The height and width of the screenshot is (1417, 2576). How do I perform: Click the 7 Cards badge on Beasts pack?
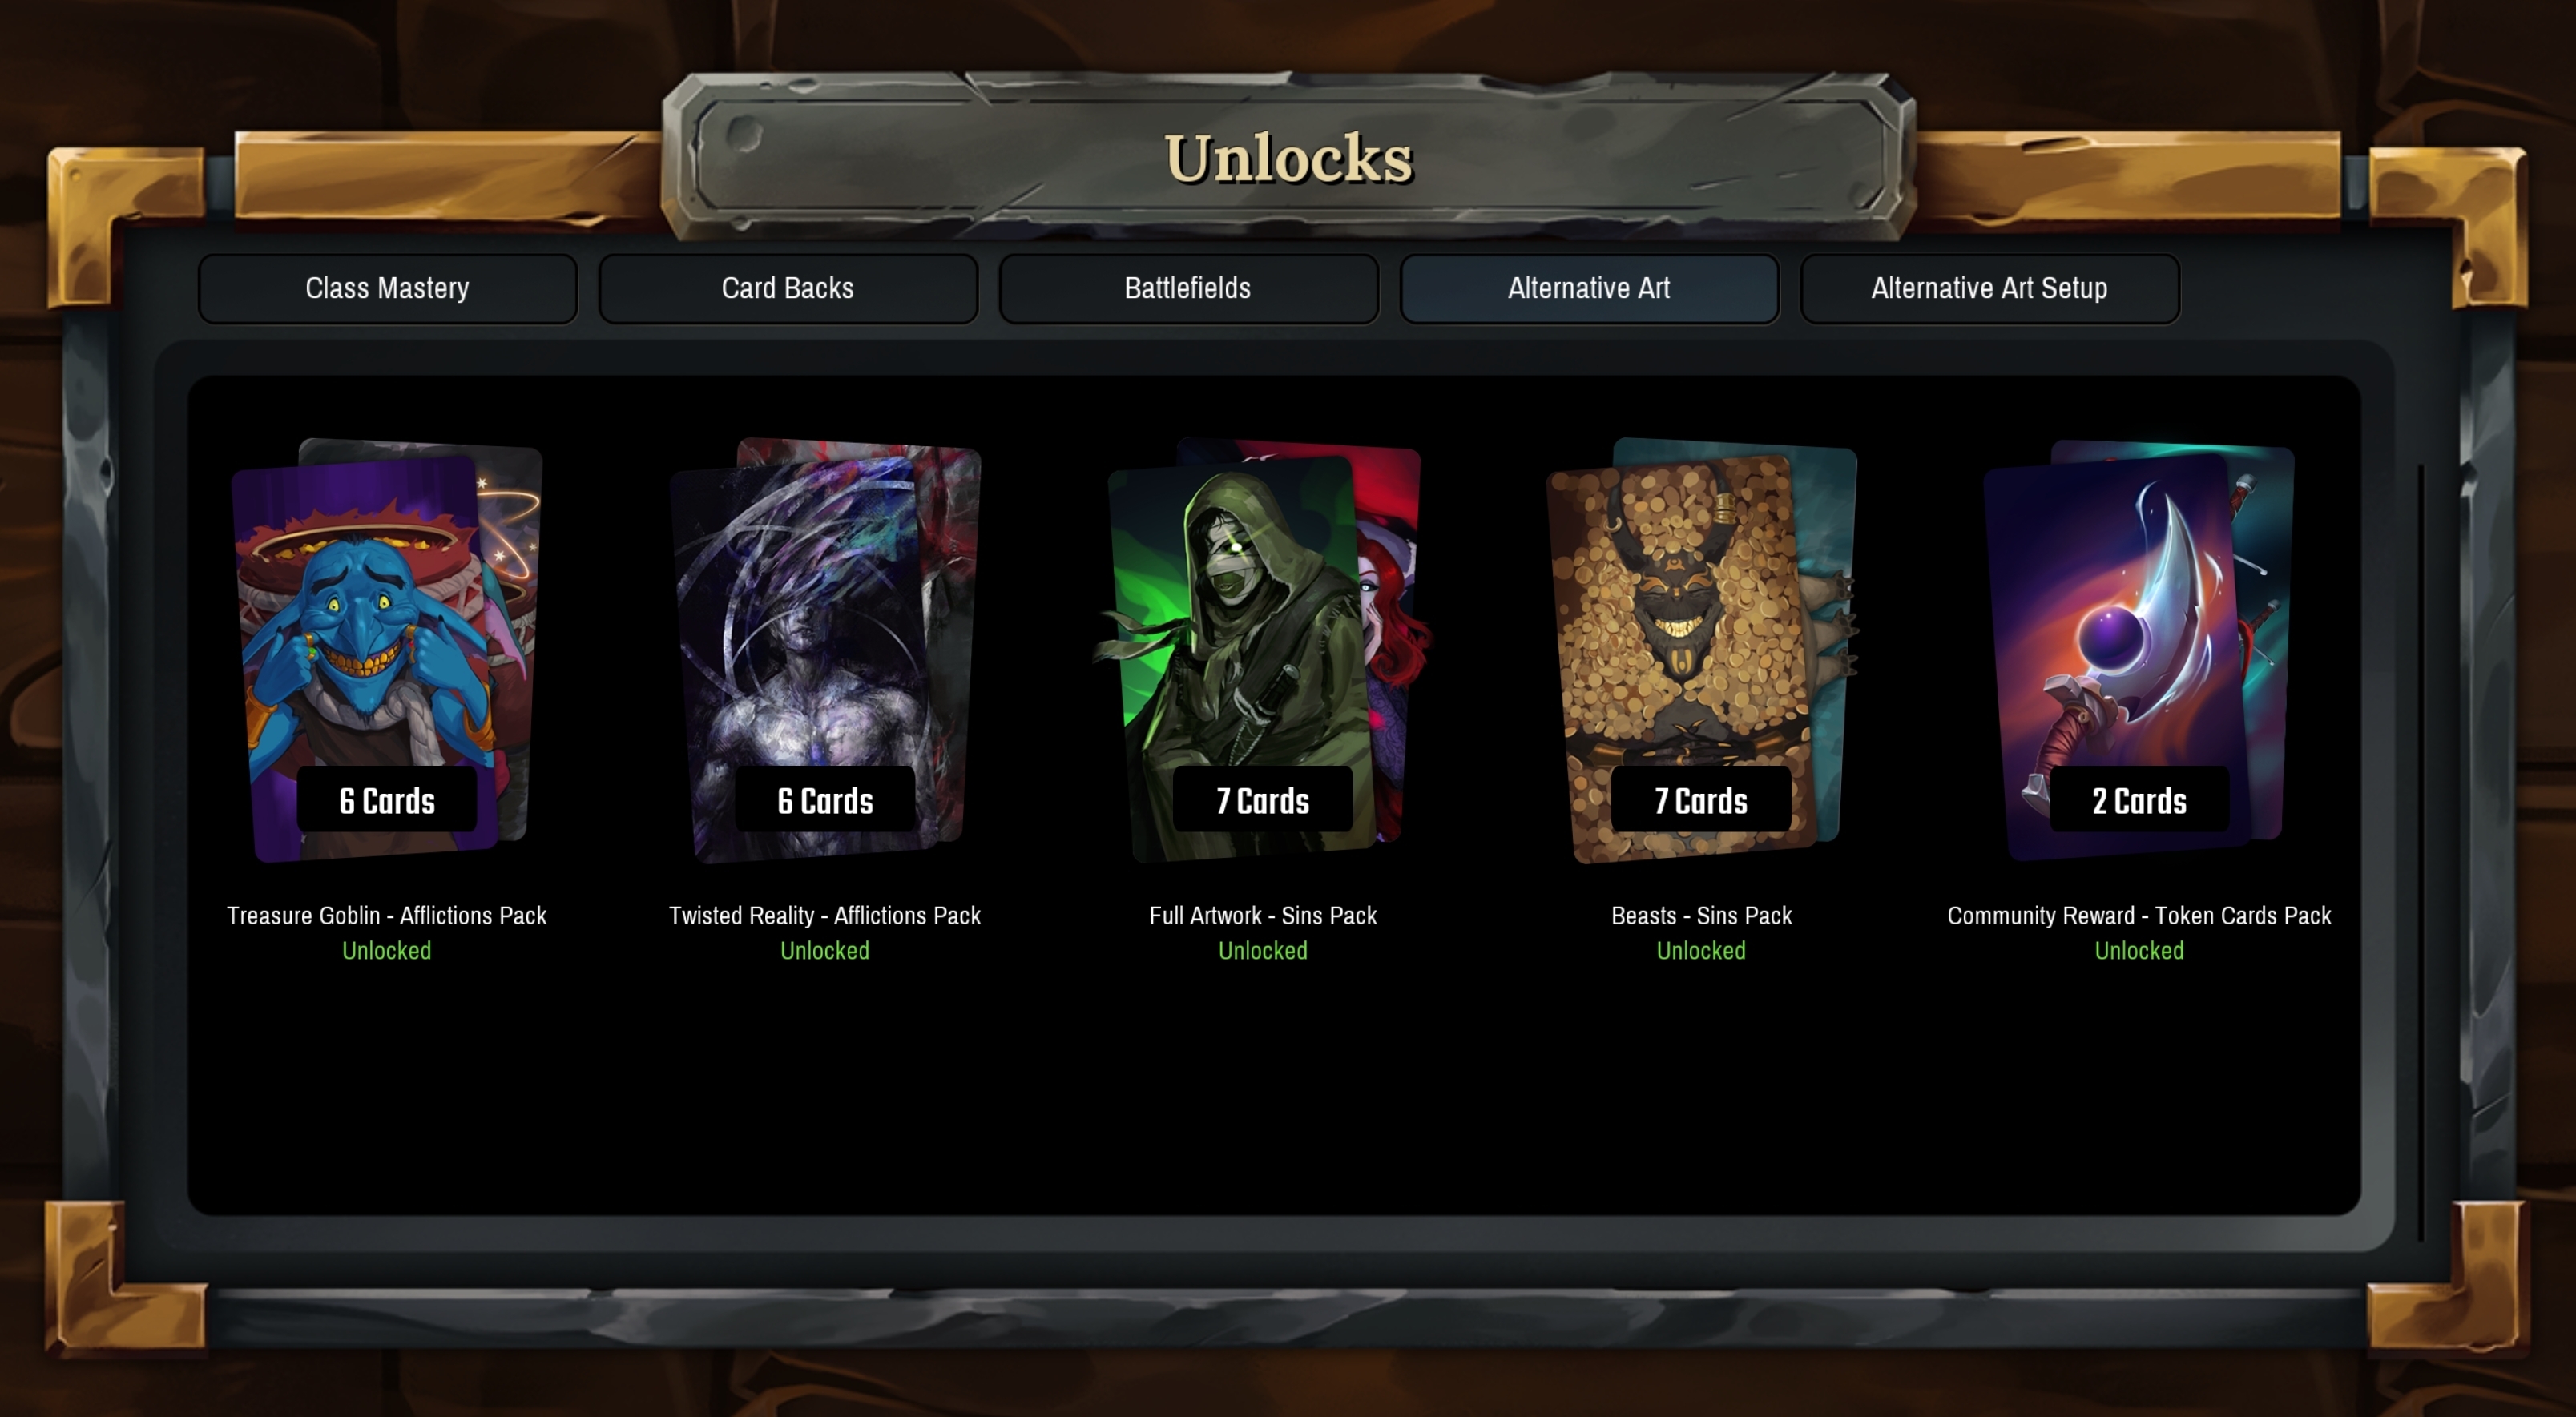coord(1701,800)
